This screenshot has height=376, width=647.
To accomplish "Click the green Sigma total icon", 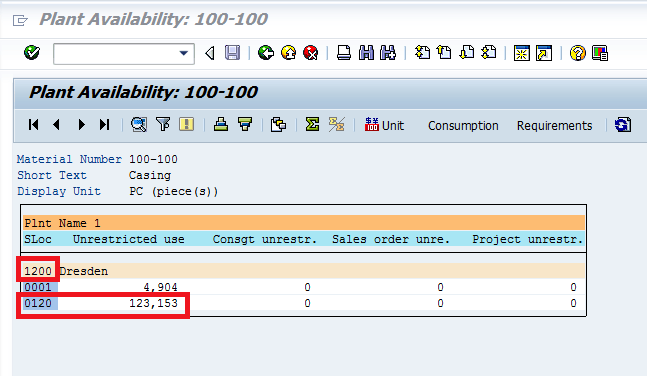I will pyautogui.click(x=312, y=124).
